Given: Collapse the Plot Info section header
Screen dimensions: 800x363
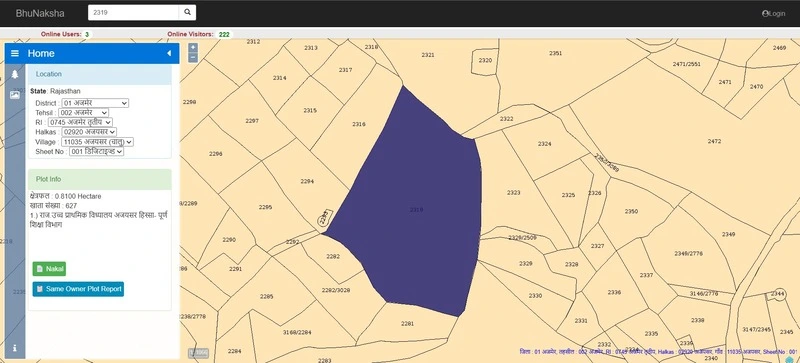Looking at the screenshot, I should click(99, 179).
